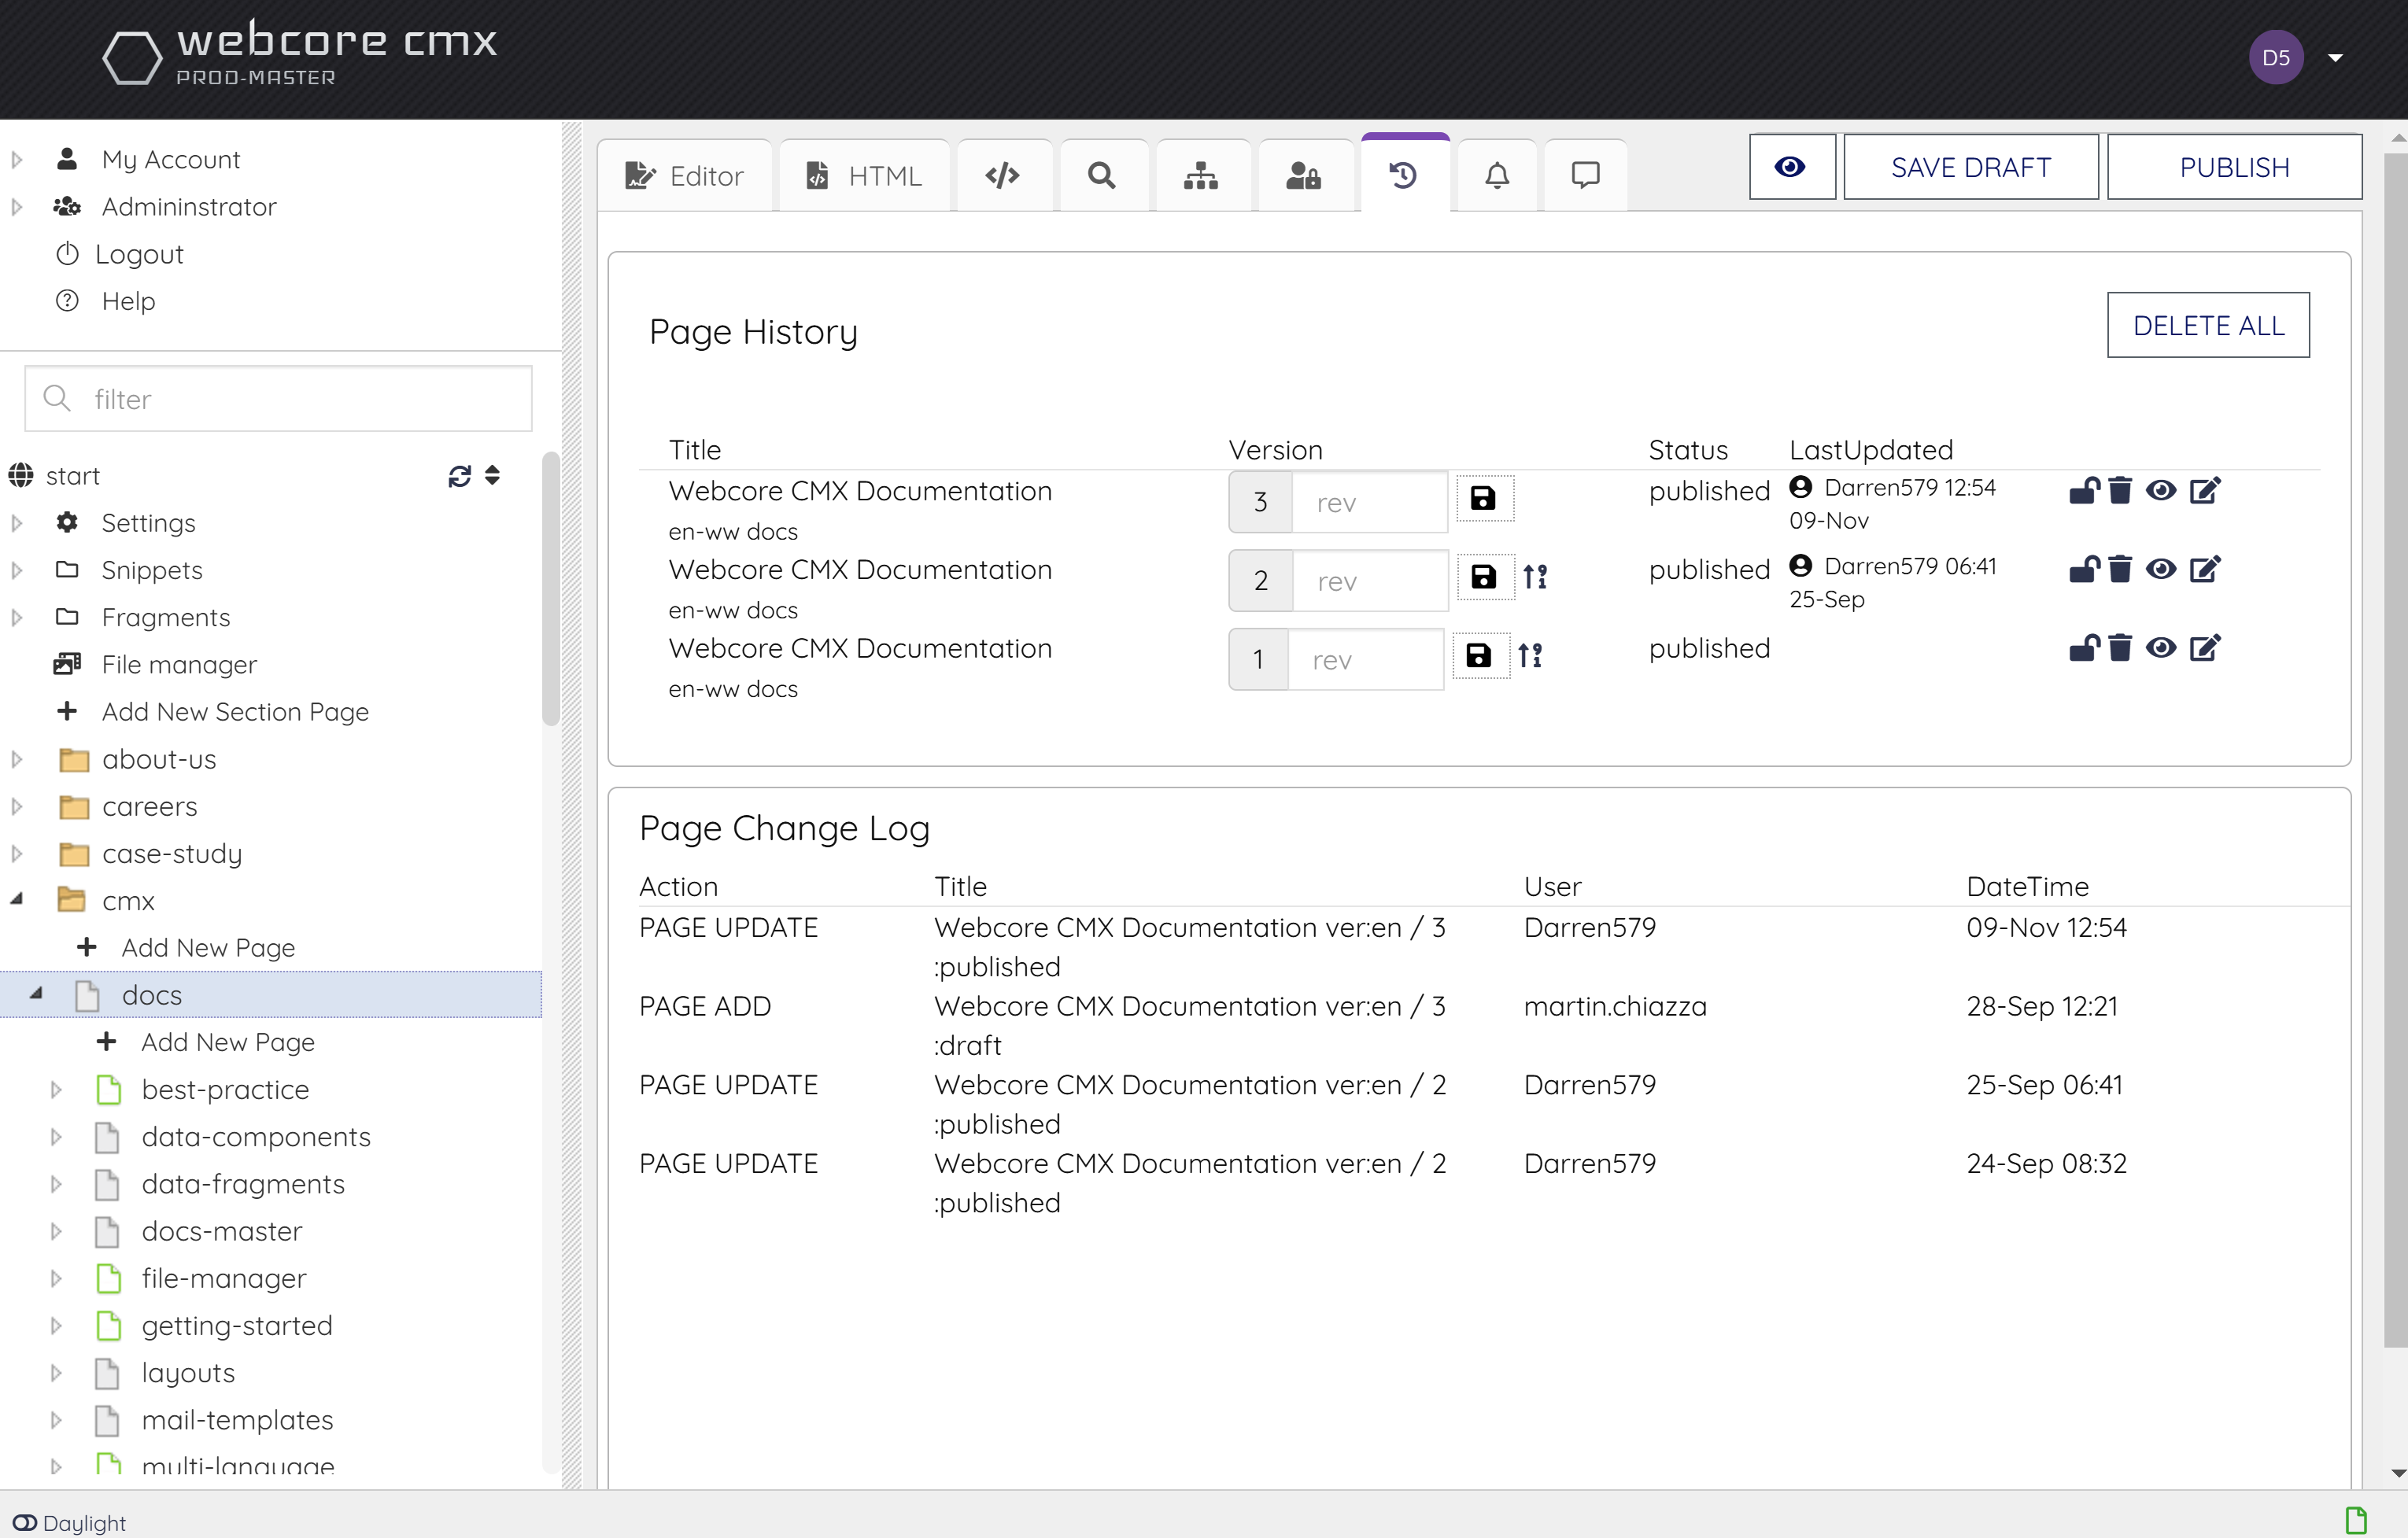Click the sidebar tree filter field
This screenshot has height=1538, width=2408.
(278, 399)
